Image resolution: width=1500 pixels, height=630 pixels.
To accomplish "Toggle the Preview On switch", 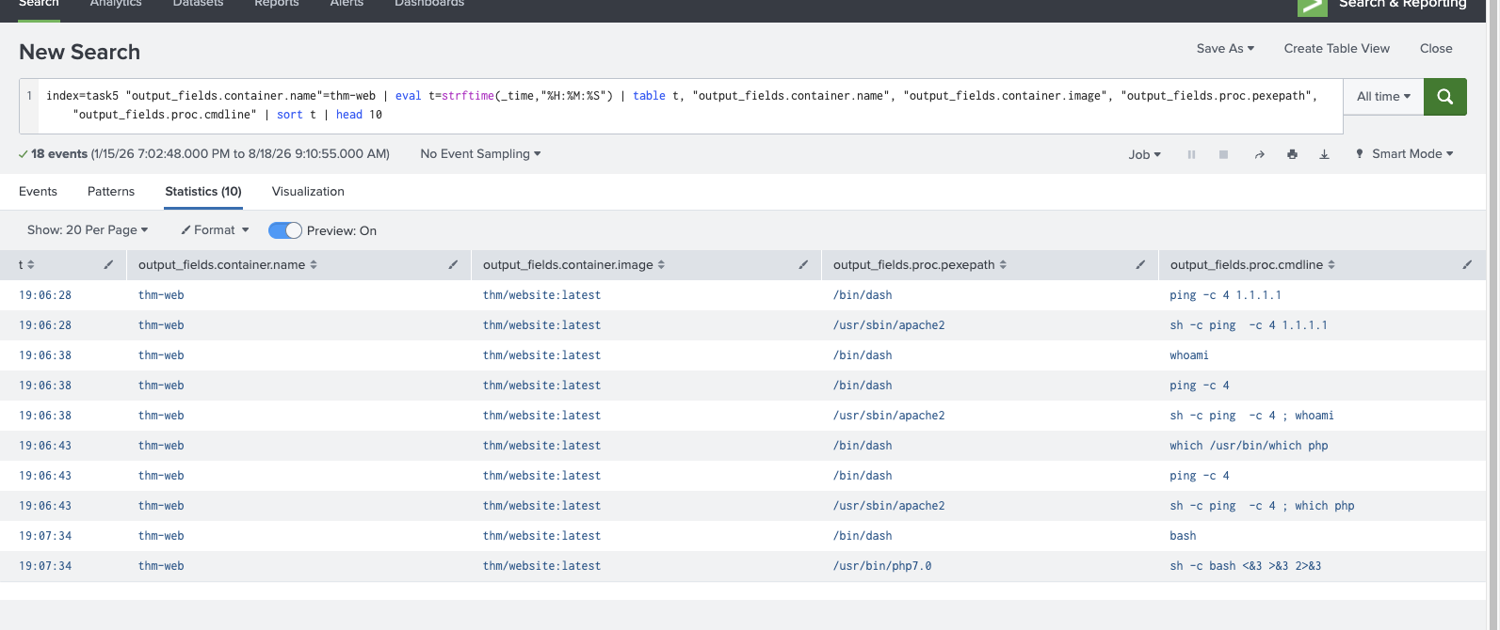I will click(x=285, y=230).
